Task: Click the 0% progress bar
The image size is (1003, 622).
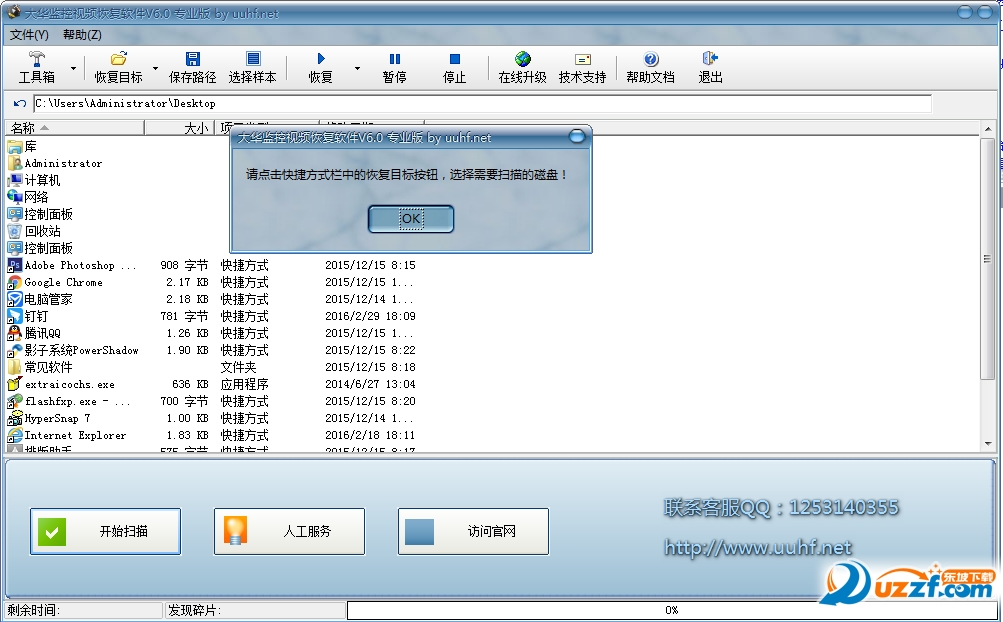Action: coord(671,610)
